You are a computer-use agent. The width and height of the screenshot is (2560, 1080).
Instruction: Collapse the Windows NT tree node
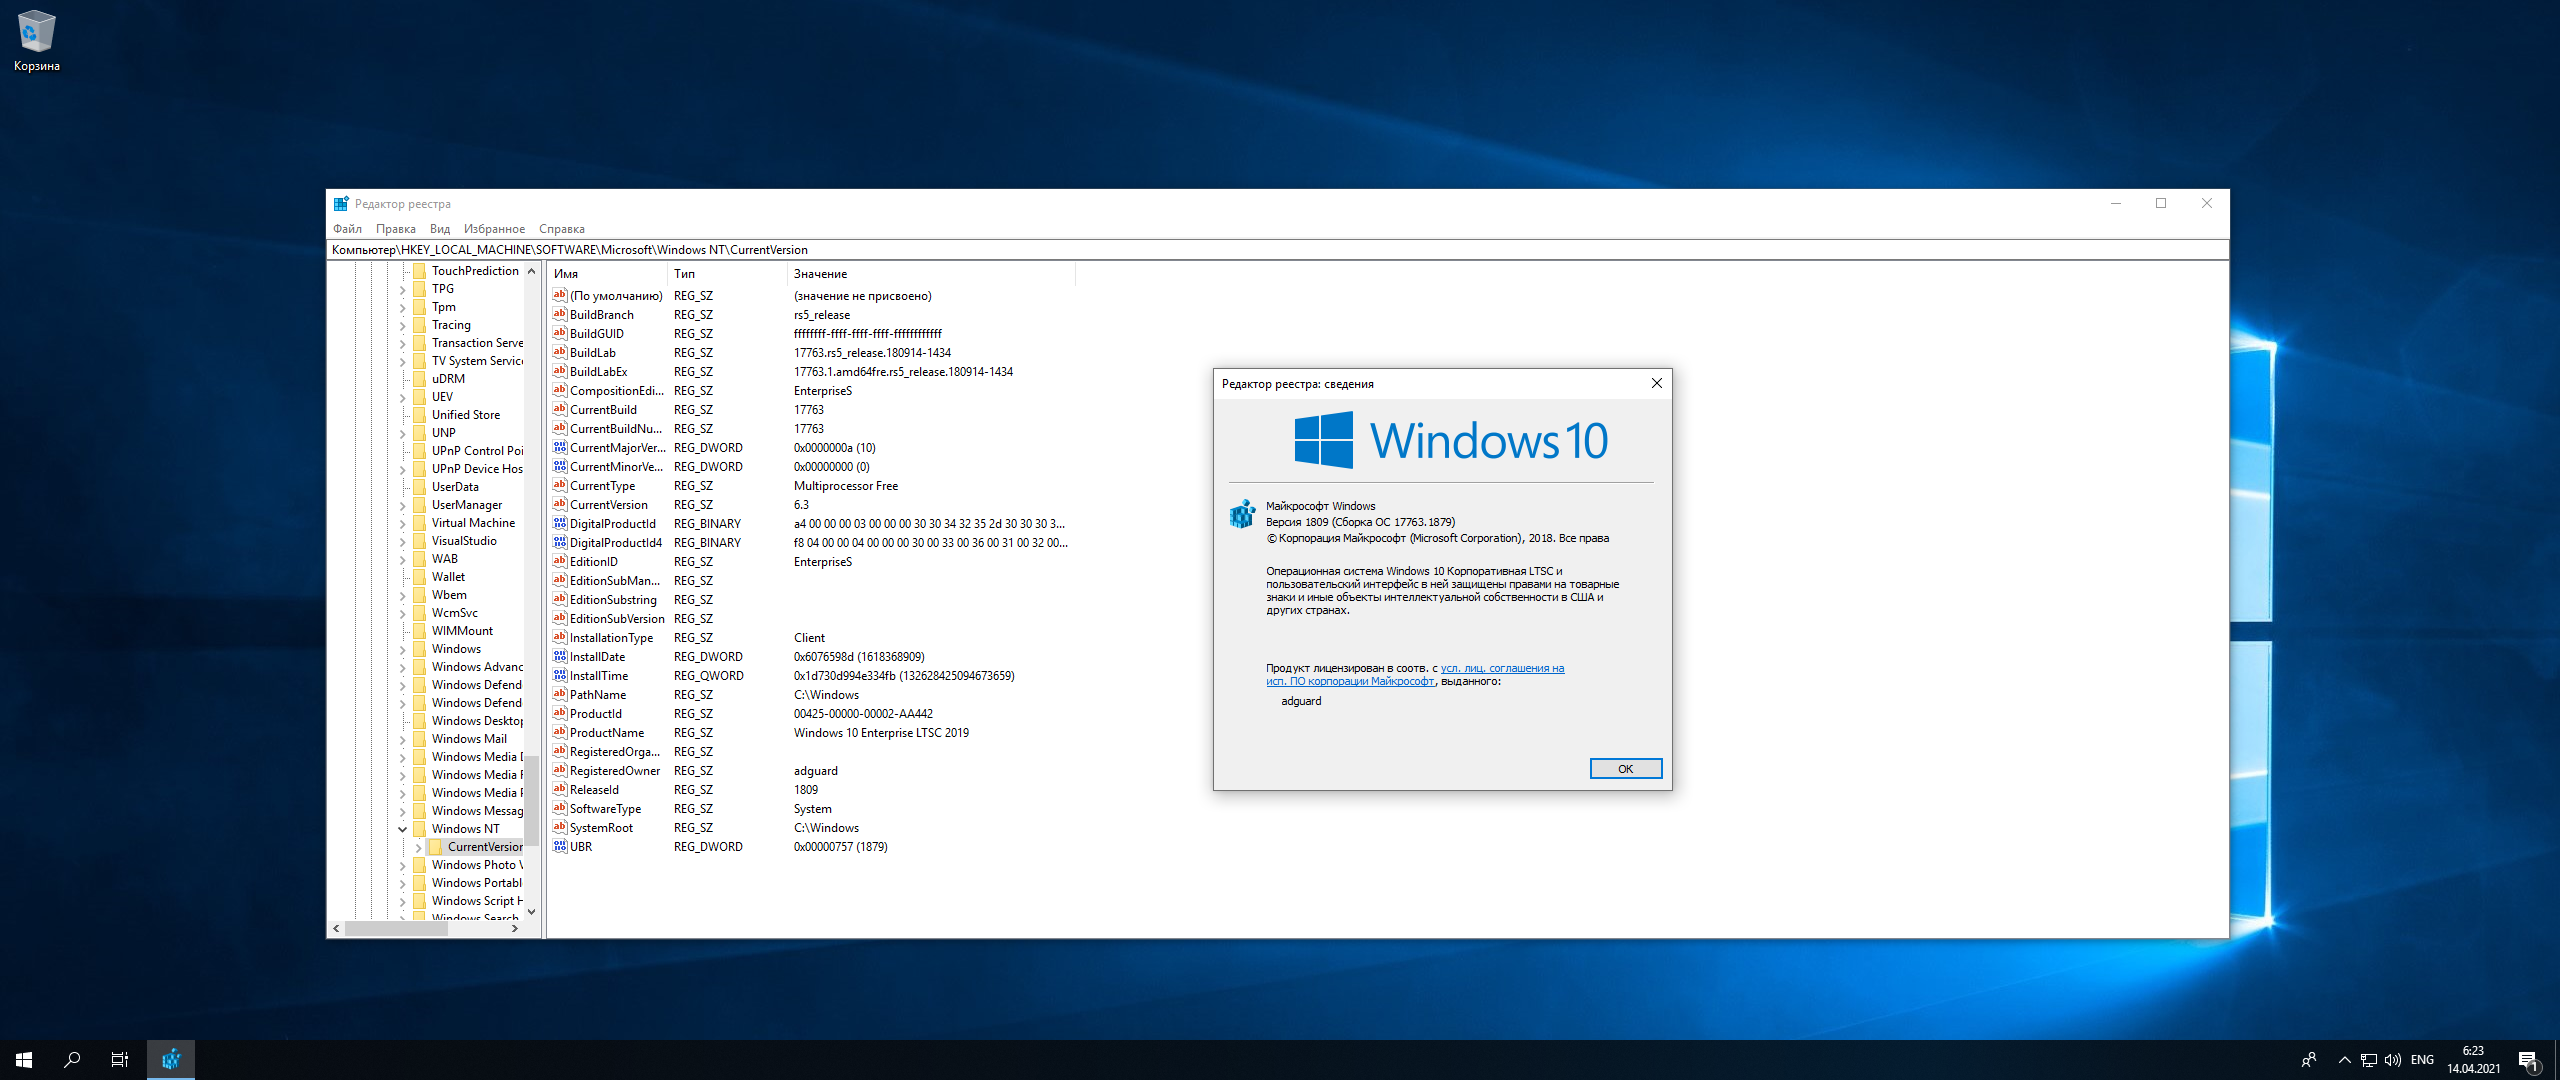[403, 829]
